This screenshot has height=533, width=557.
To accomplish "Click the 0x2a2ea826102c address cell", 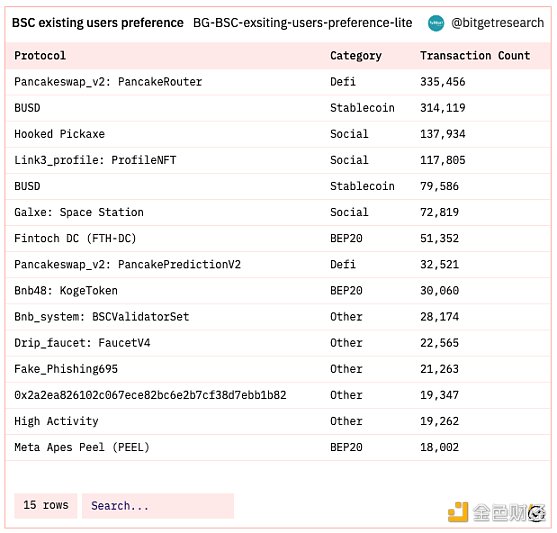I will pyautogui.click(x=150, y=395).
